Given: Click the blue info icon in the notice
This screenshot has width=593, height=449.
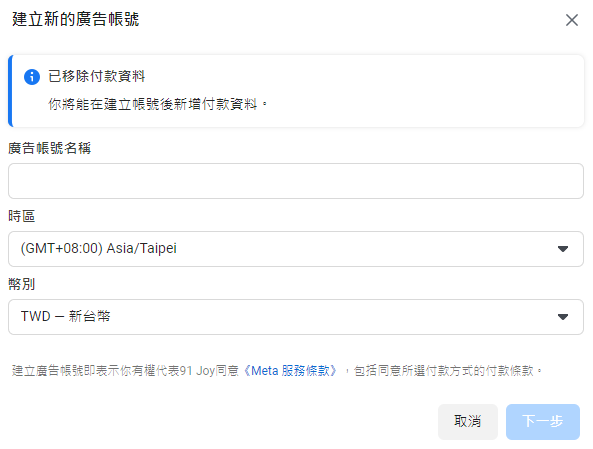Looking at the screenshot, I should tap(32, 77).
